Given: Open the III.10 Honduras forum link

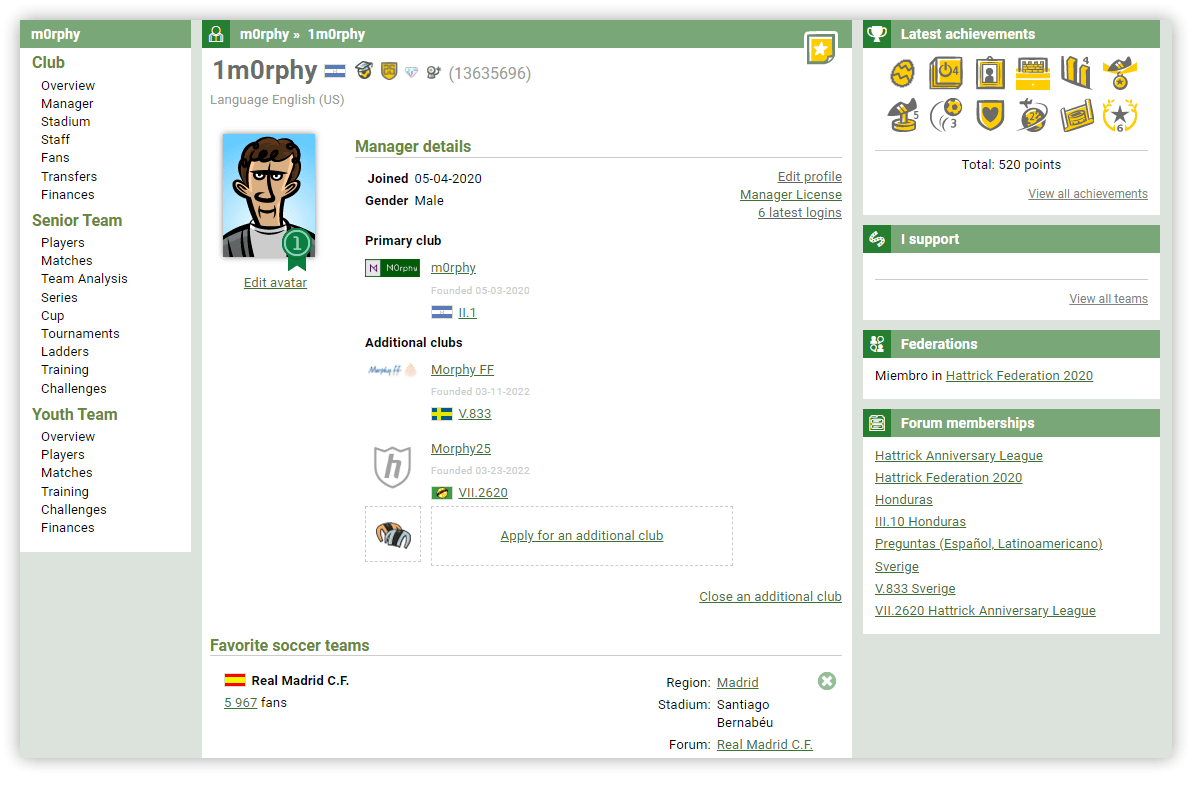Looking at the screenshot, I should point(920,521).
